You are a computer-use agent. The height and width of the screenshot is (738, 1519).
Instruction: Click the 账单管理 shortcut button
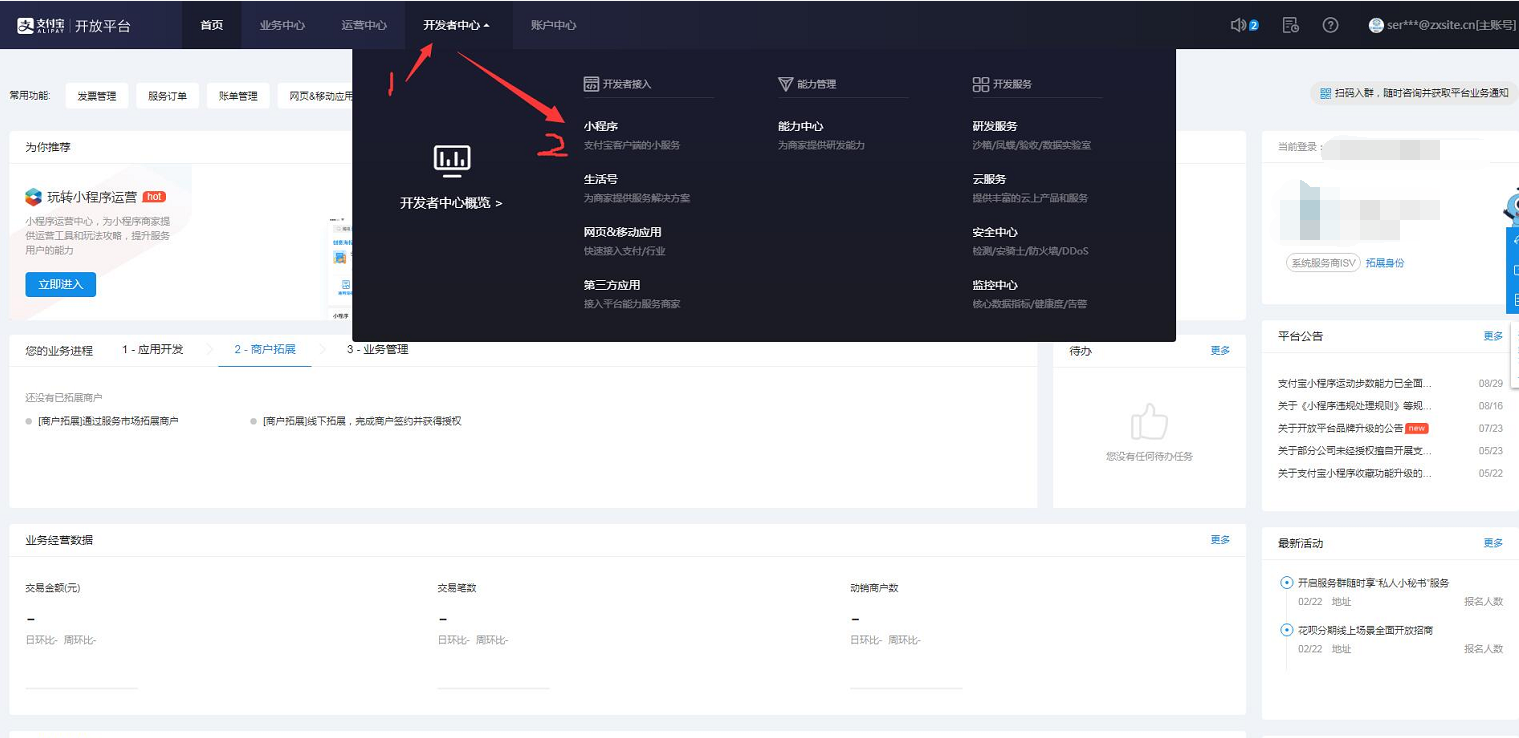click(x=238, y=96)
